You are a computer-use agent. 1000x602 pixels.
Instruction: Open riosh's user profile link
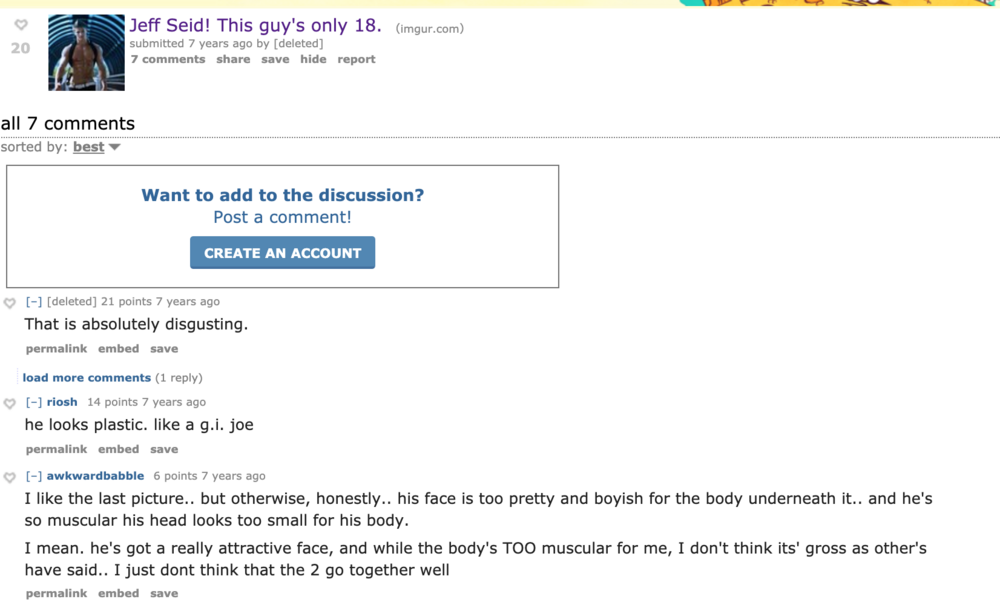point(62,402)
